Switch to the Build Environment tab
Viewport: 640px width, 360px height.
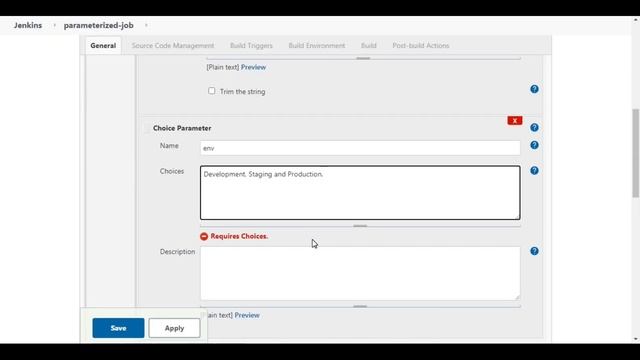coord(317,46)
